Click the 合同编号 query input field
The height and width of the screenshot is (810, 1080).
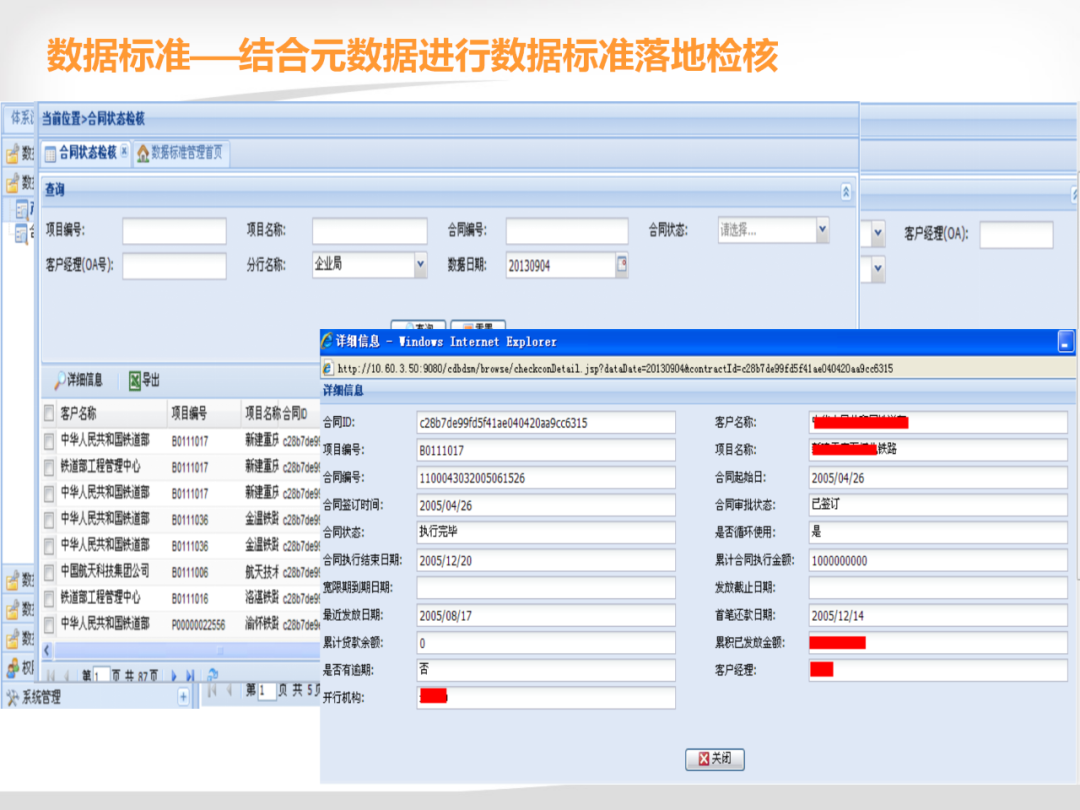click(x=567, y=231)
